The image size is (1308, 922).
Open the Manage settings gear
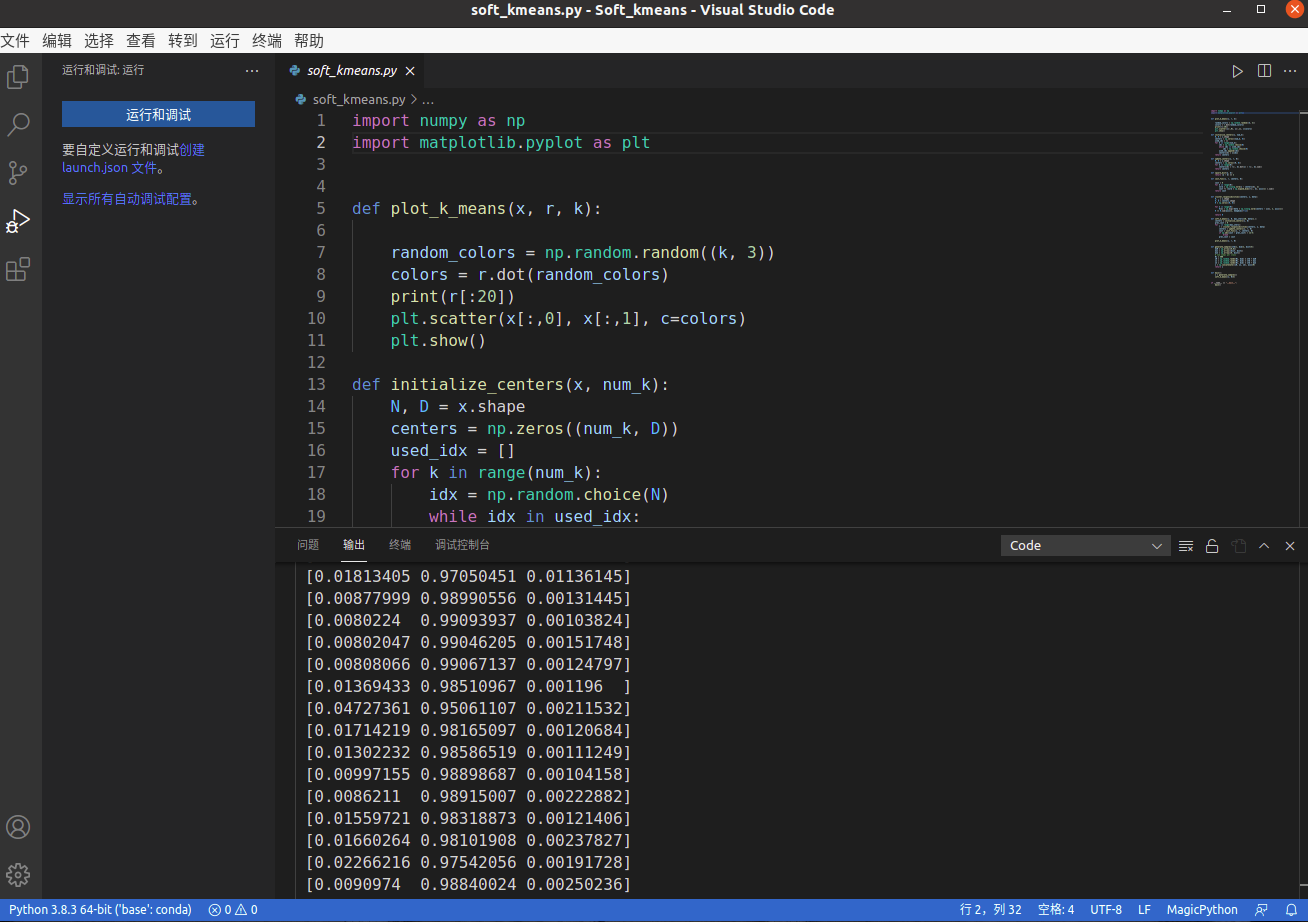[x=17, y=874]
